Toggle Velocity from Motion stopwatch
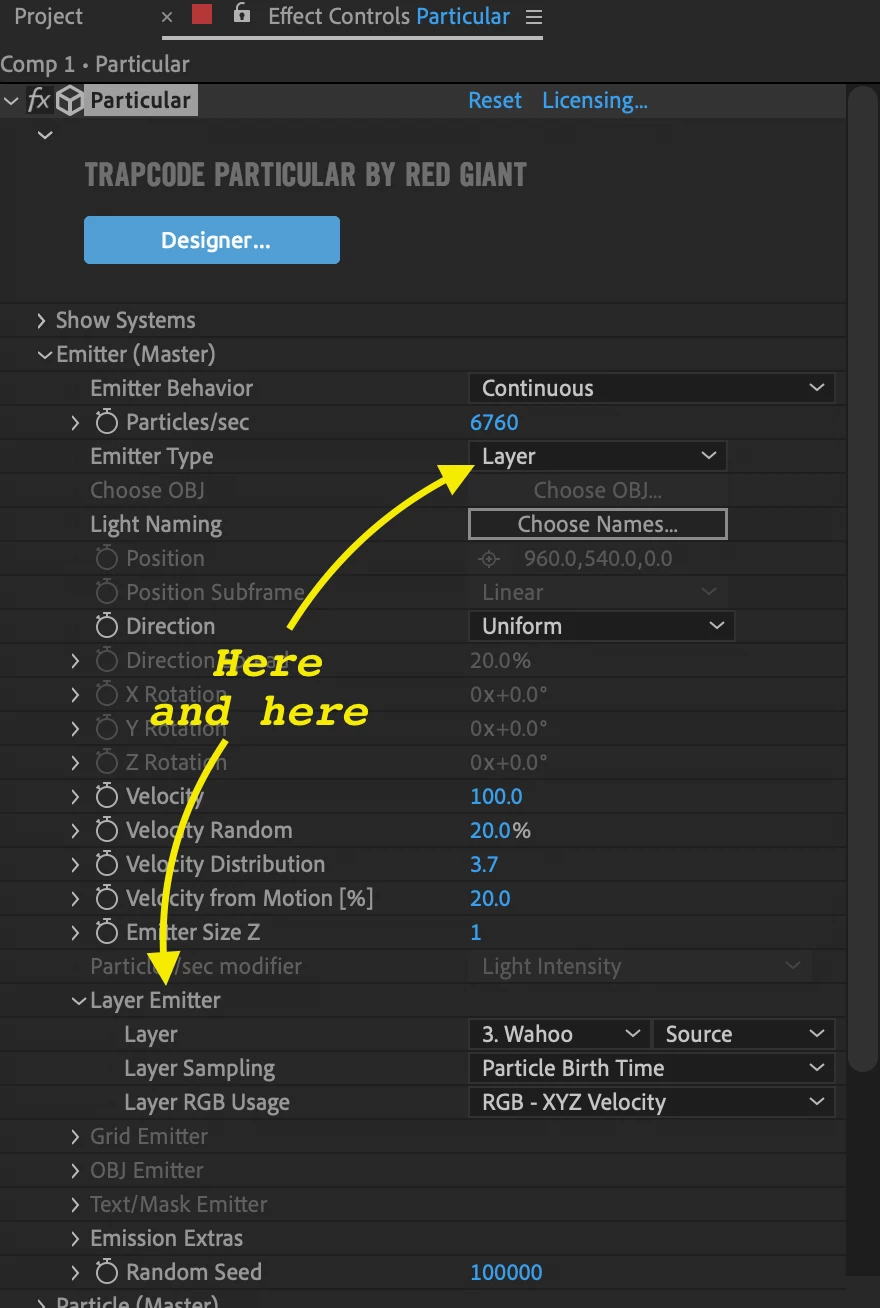Viewport: 880px width, 1308px height. (x=107, y=898)
